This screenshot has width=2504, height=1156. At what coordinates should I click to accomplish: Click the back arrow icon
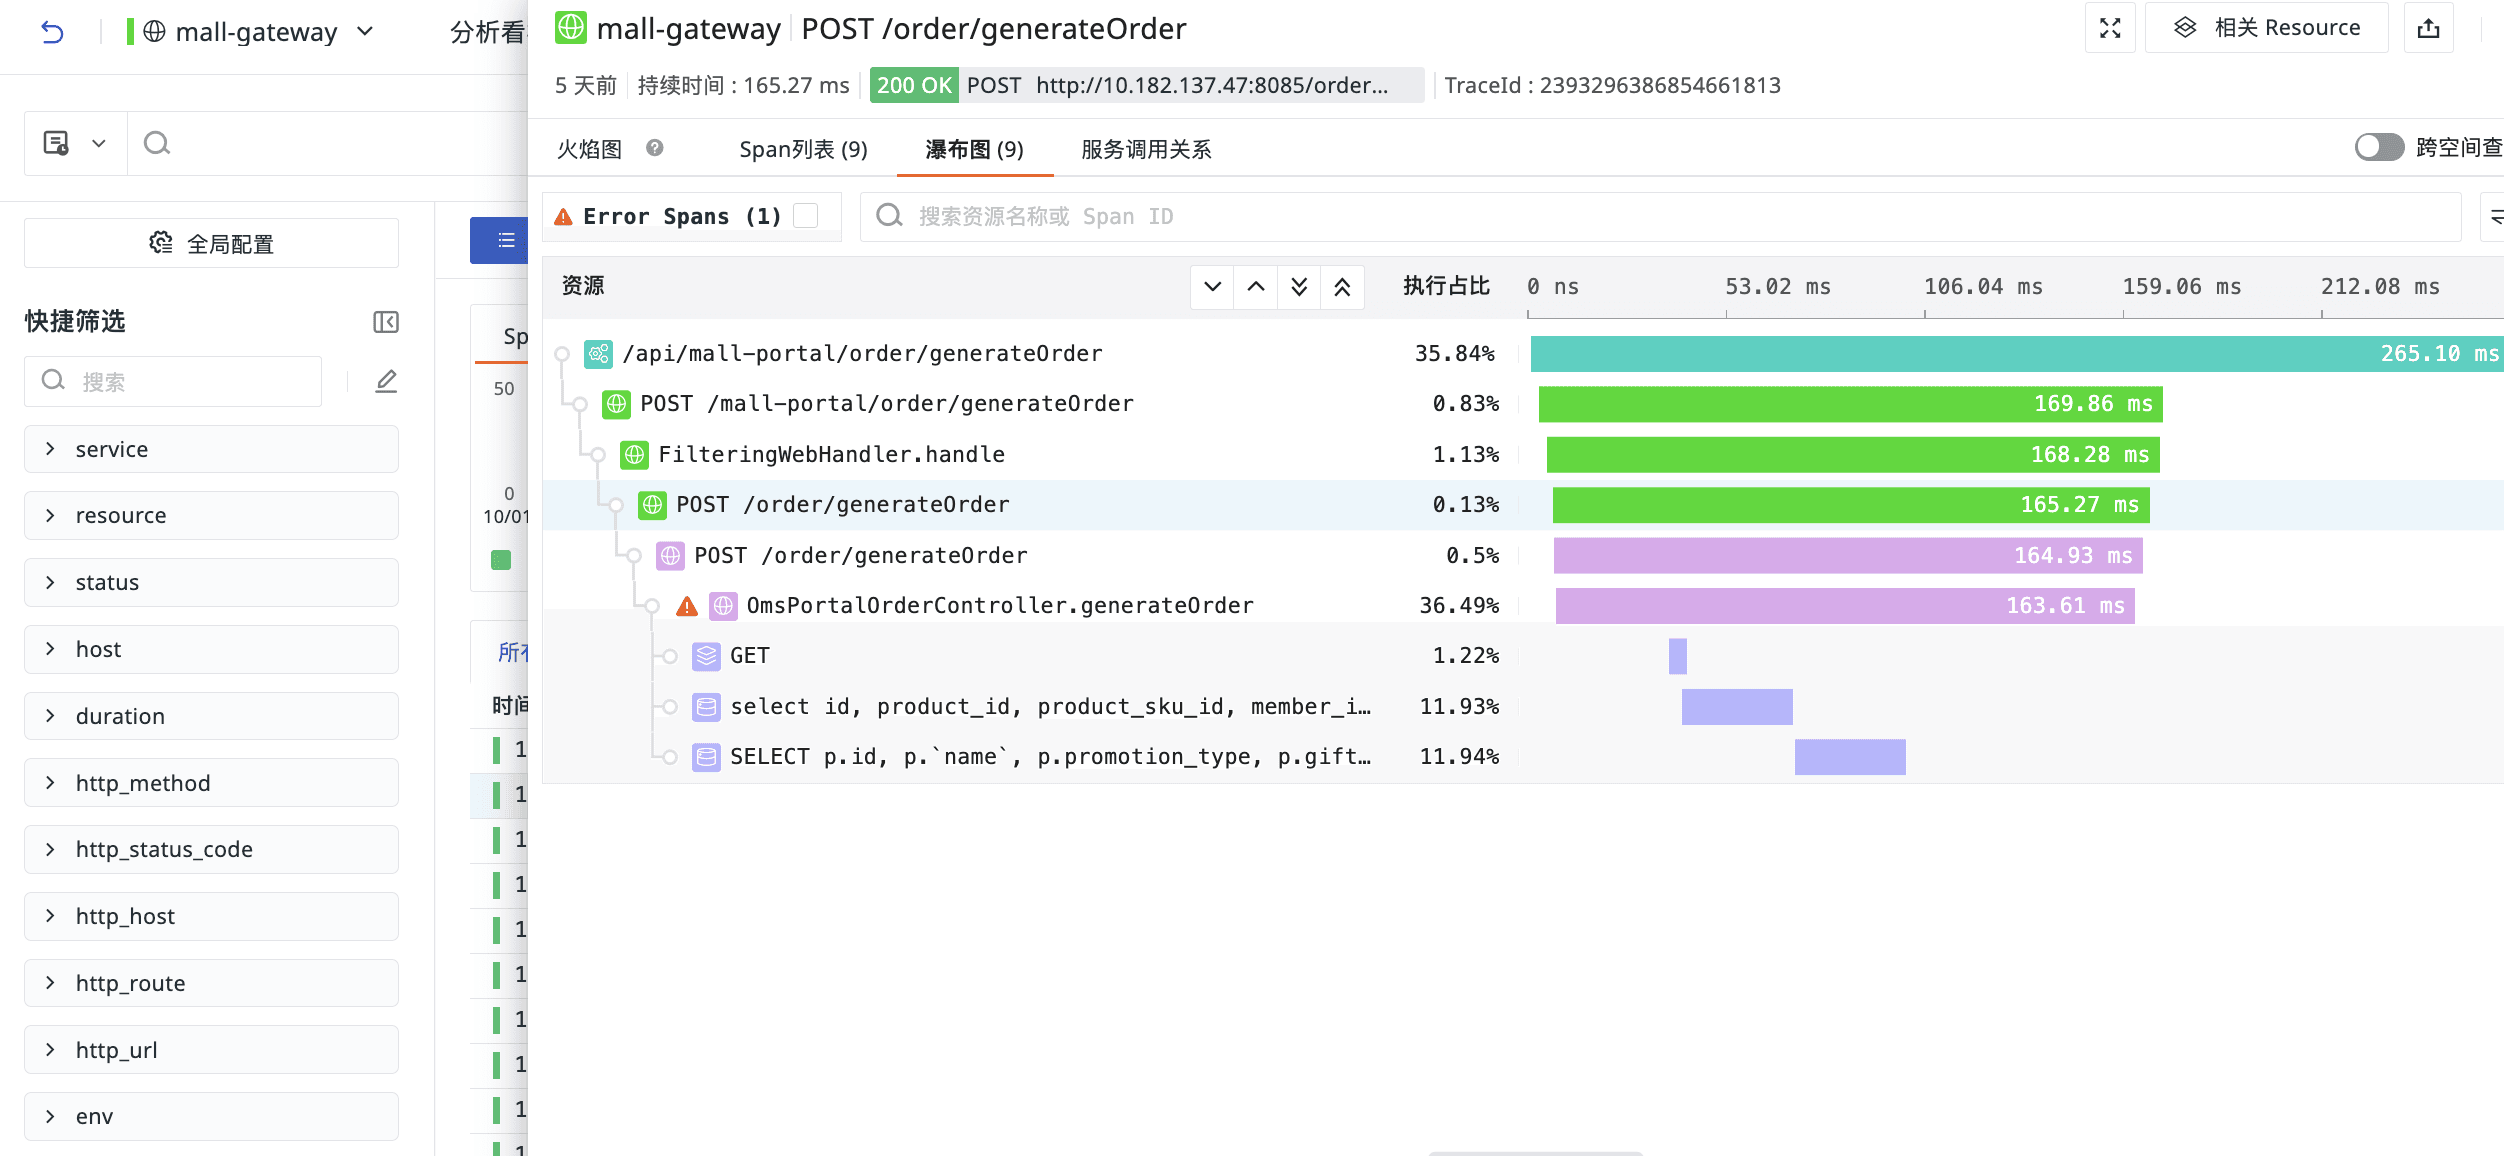point(52,32)
